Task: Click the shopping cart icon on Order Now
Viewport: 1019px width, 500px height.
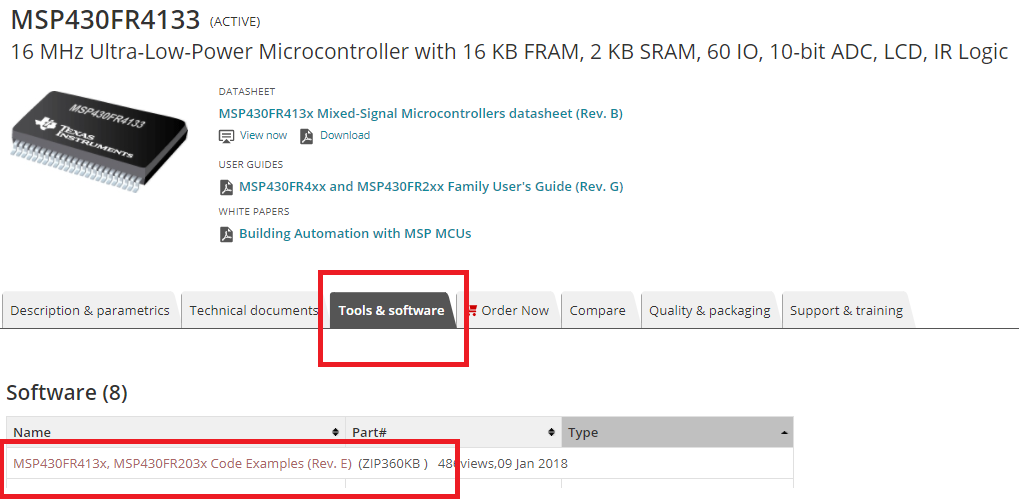Action: click(x=471, y=310)
